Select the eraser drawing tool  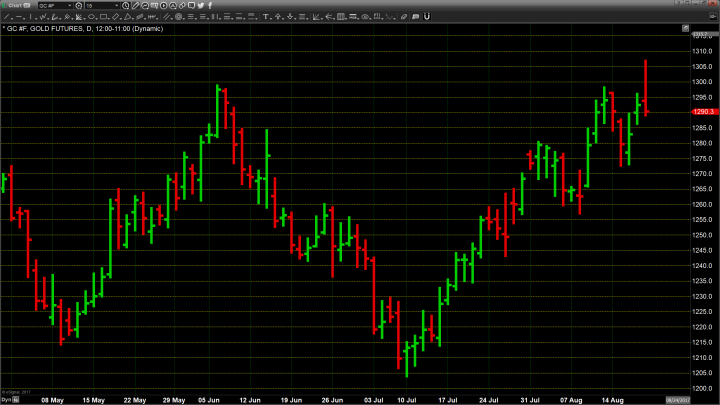point(403,16)
